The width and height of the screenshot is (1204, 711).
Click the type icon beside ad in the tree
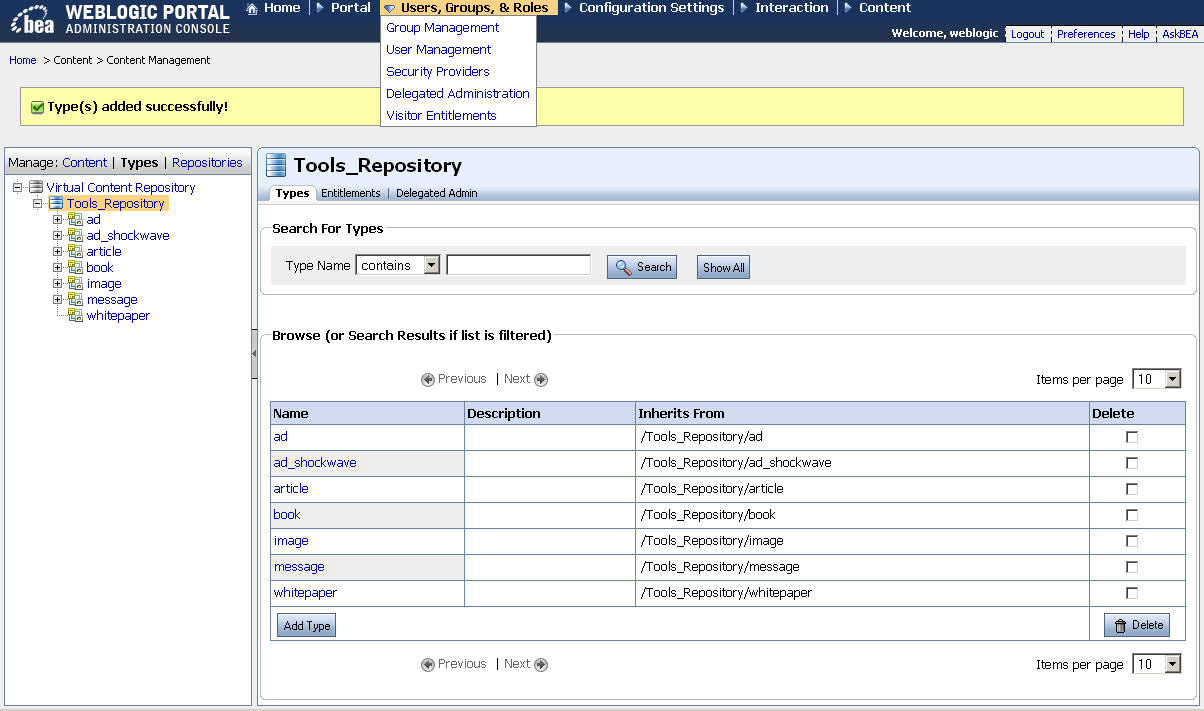(75, 219)
